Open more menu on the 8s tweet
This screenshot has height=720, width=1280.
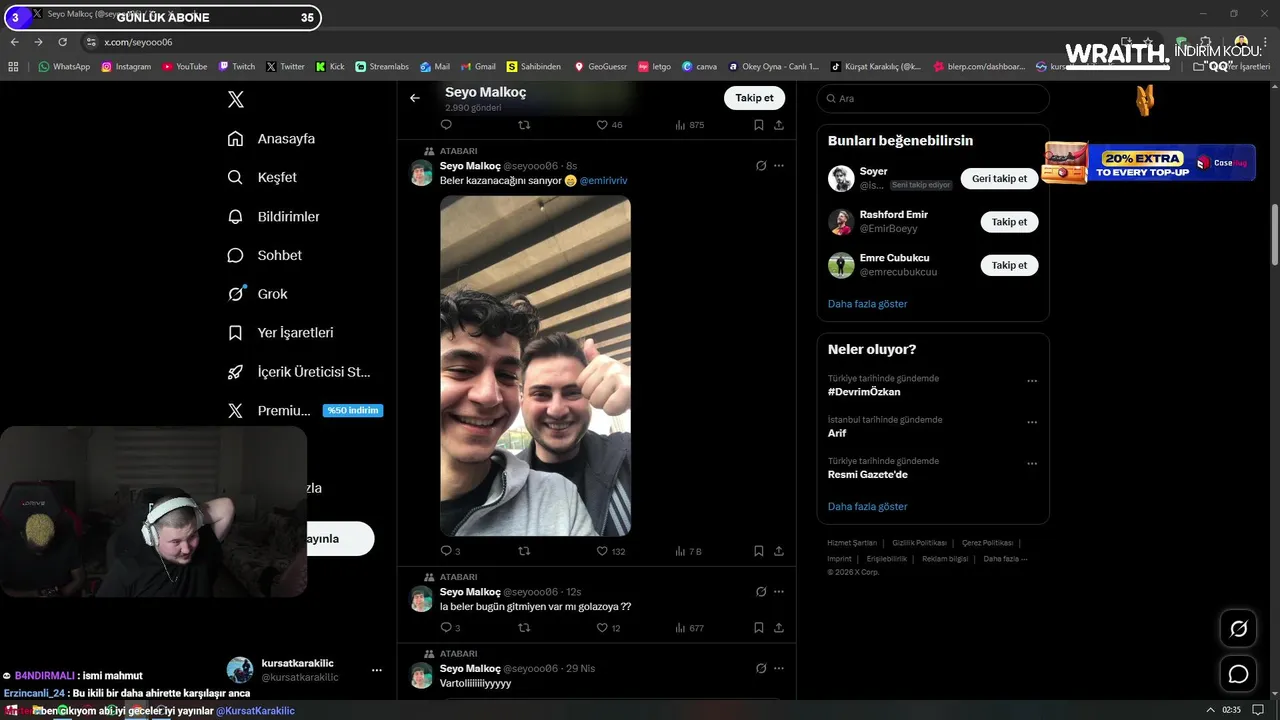tap(779, 166)
